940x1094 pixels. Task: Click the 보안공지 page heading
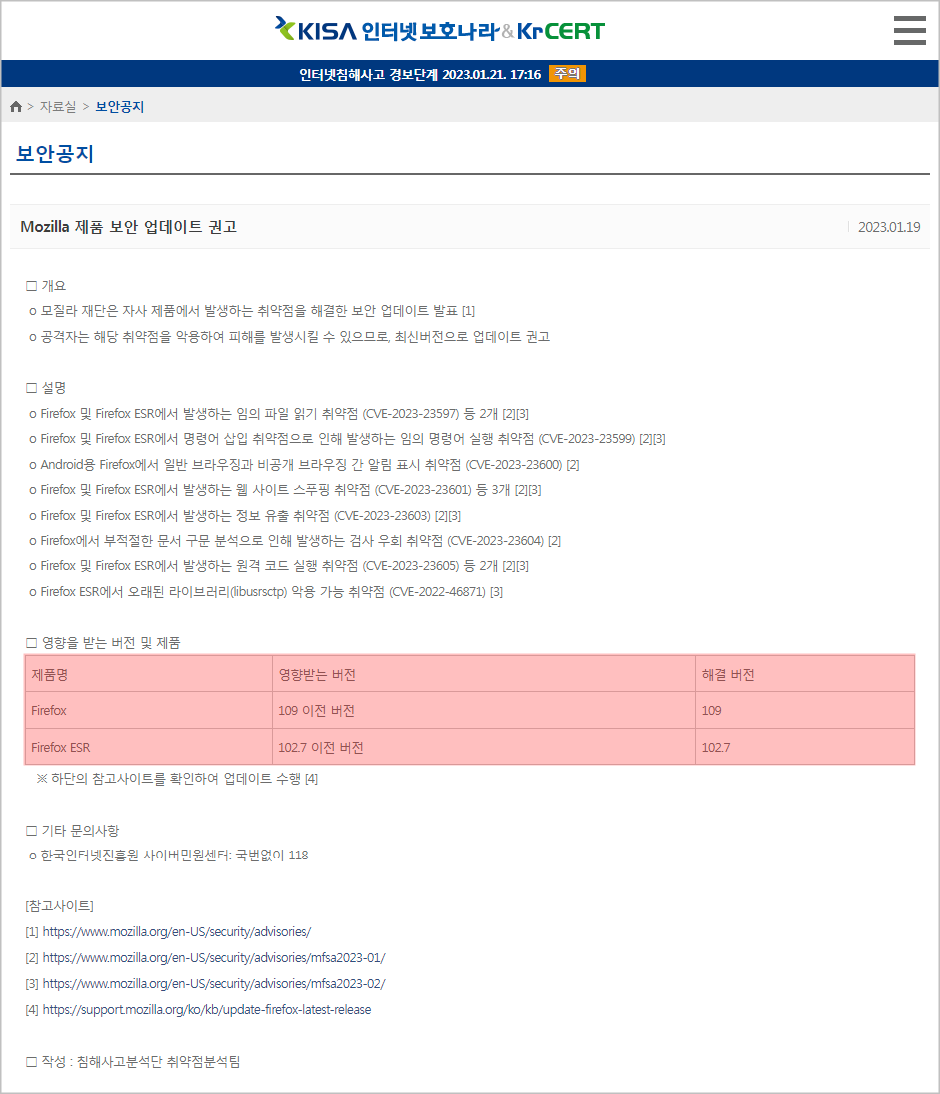[x=54, y=153]
